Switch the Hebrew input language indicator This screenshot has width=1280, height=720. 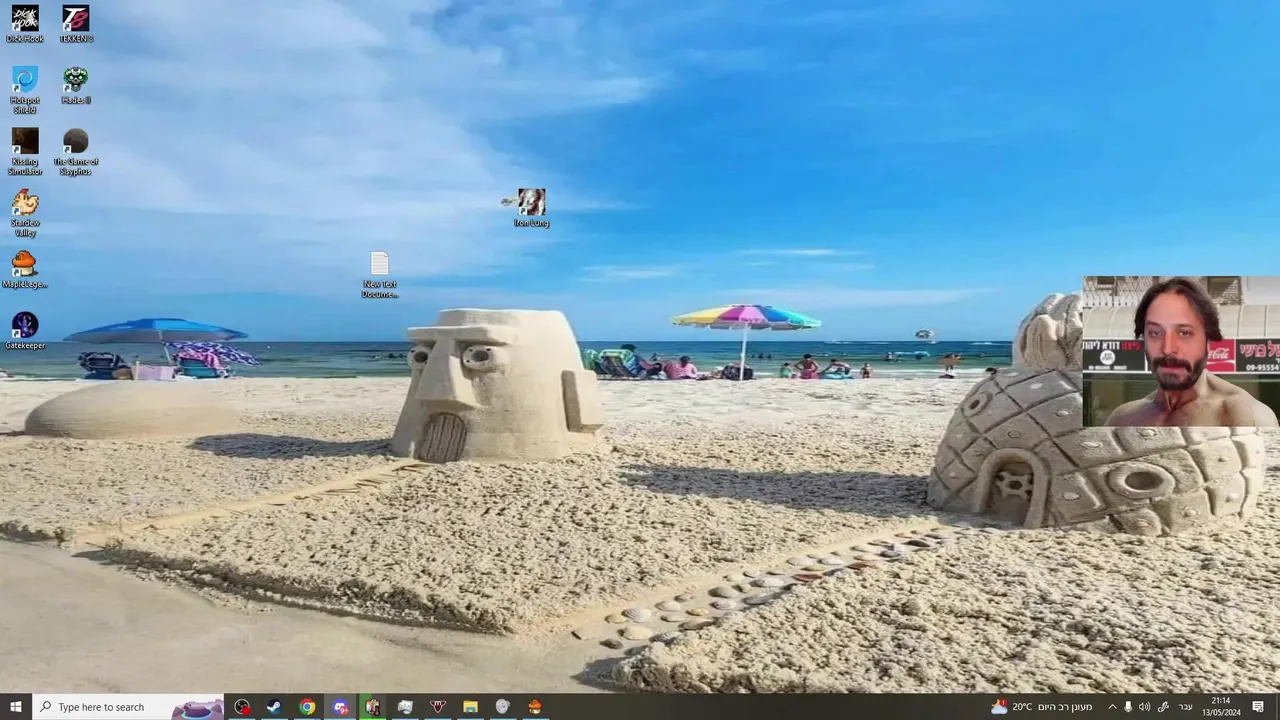(x=1185, y=707)
